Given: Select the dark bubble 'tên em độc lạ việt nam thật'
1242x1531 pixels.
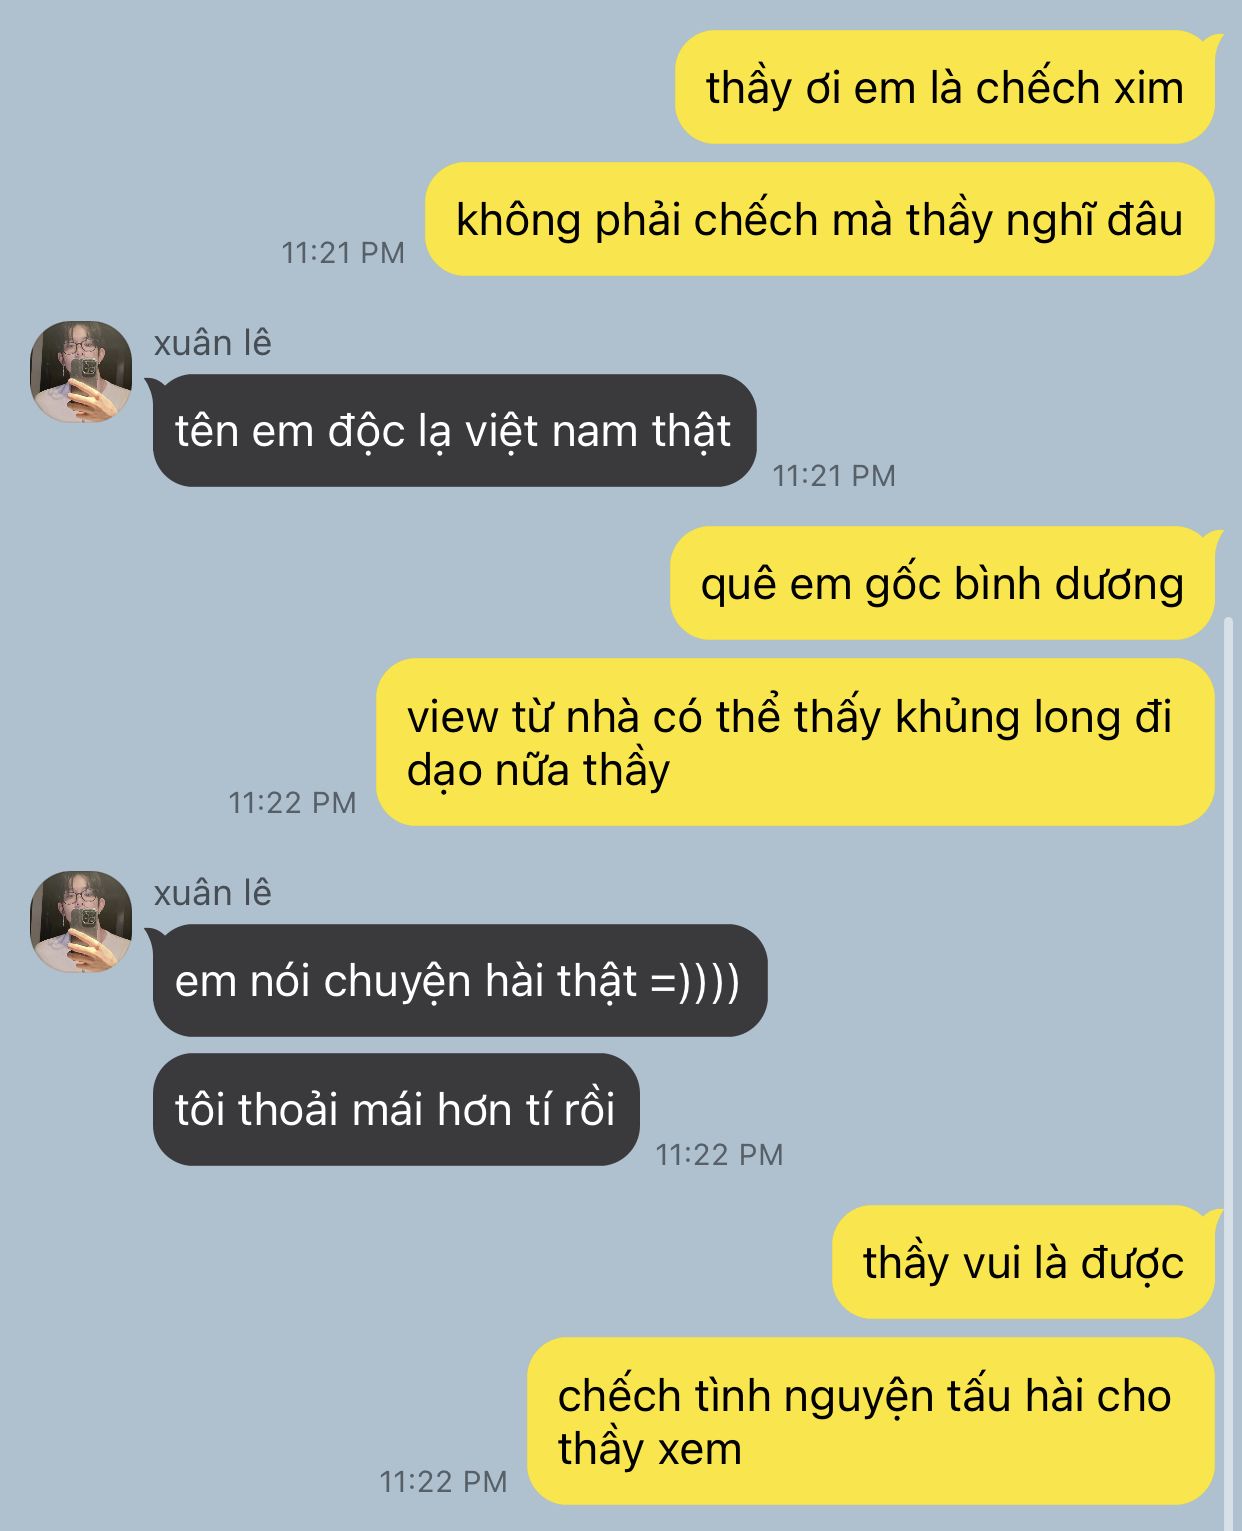Looking at the screenshot, I should tap(453, 431).
